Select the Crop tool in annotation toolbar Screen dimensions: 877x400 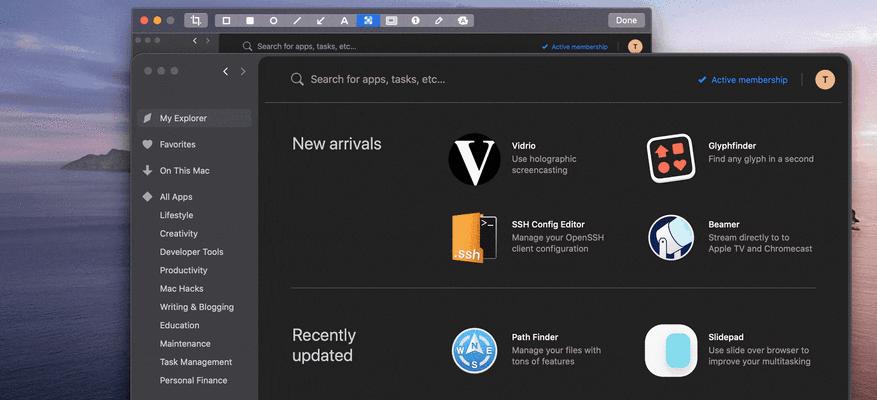[196, 21]
